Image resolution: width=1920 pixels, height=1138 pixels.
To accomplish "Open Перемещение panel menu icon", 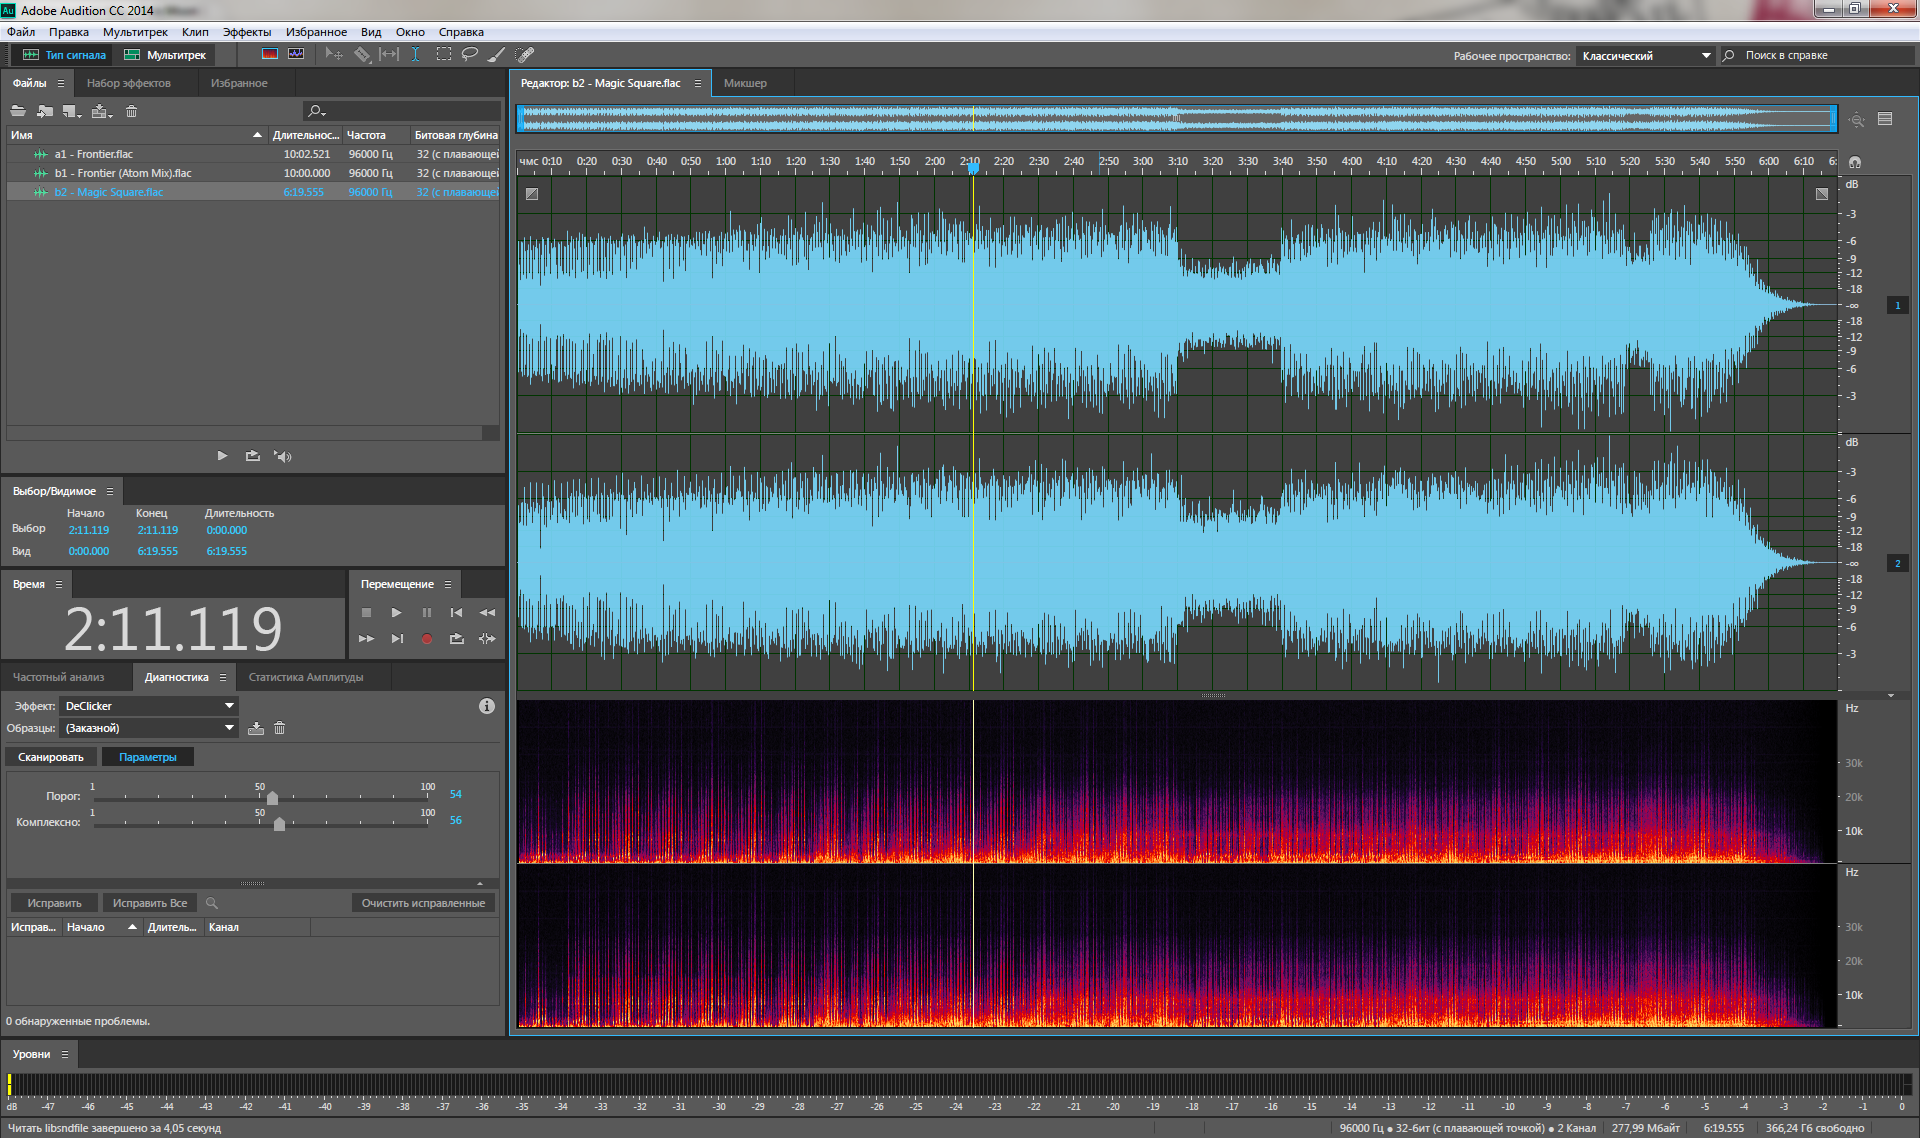I will [x=448, y=584].
